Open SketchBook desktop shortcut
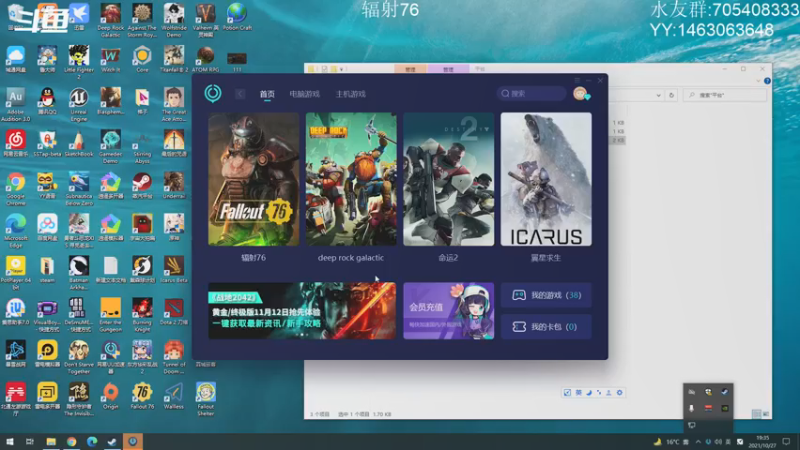 [x=79, y=143]
